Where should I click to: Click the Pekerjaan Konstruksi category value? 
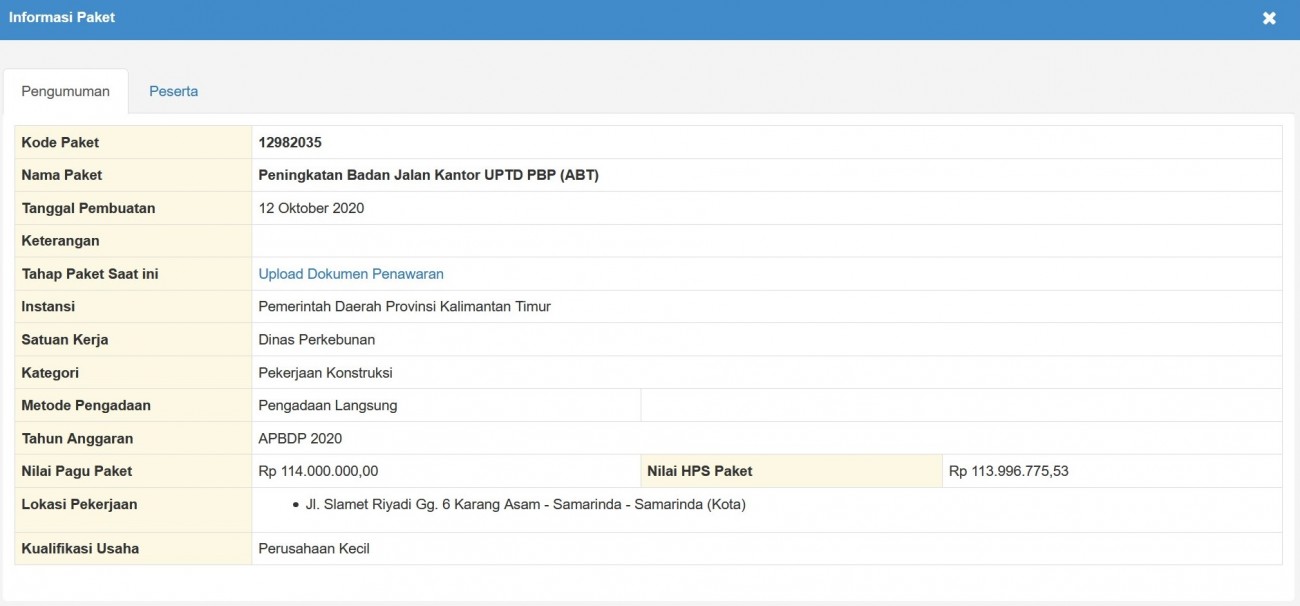325,373
